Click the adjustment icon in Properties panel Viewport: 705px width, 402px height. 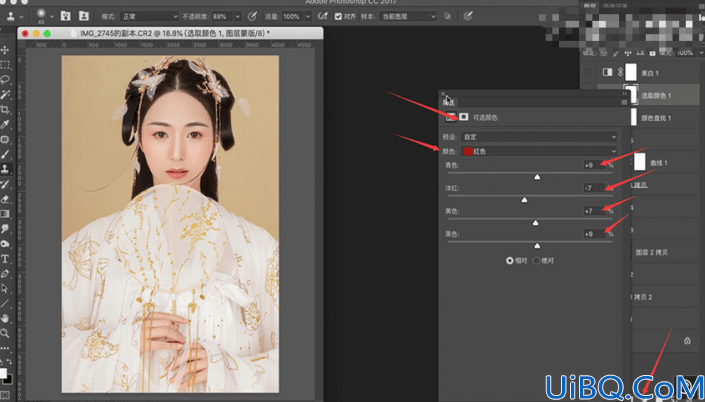point(451,117)
